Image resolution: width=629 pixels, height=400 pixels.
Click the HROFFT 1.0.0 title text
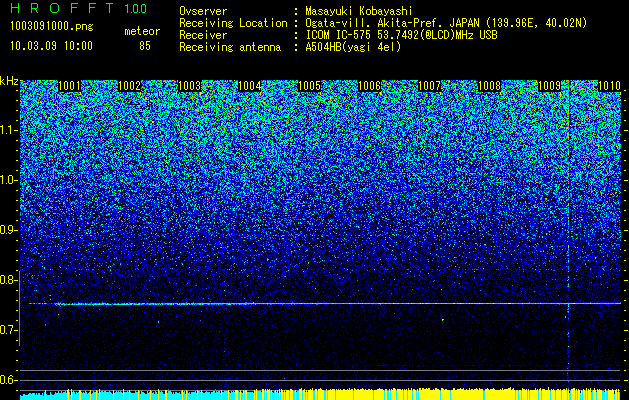click(x=78, y=8)
